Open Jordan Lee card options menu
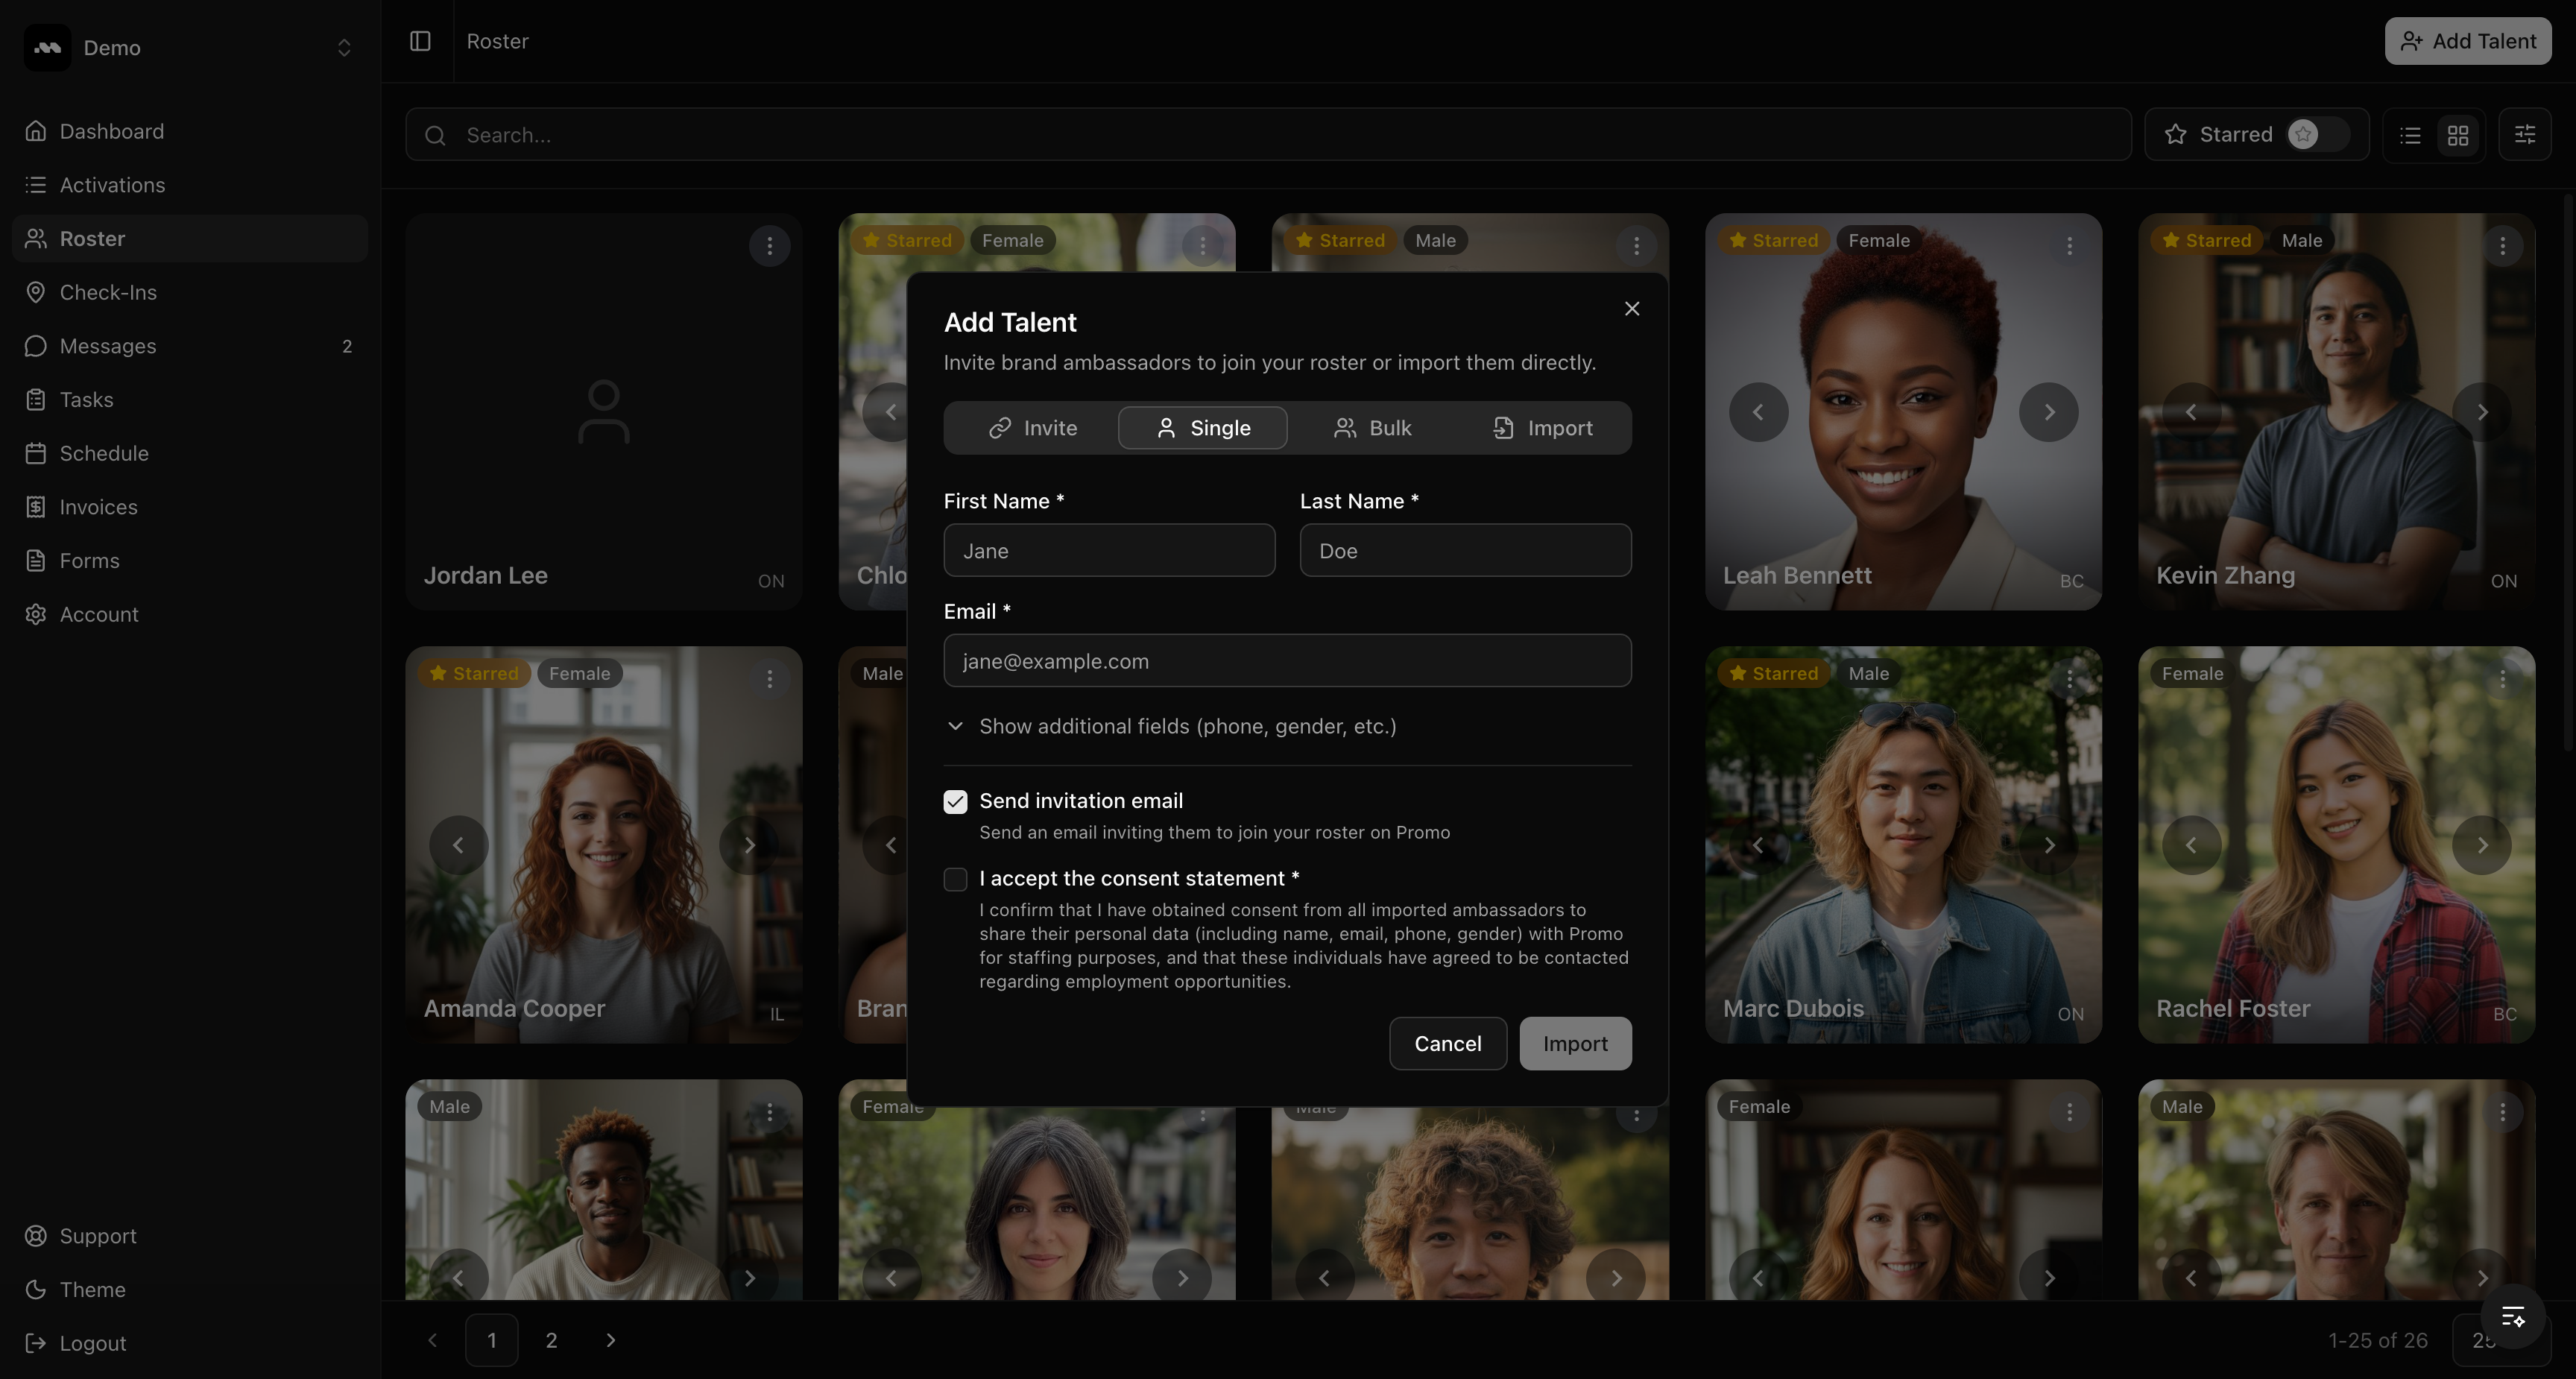 [x=769, y=246]
